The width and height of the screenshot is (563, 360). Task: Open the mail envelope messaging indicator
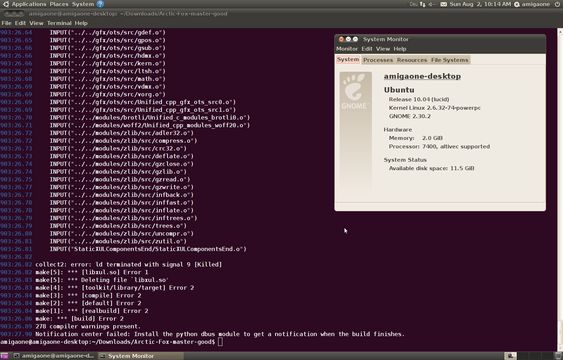click(443, 4)
